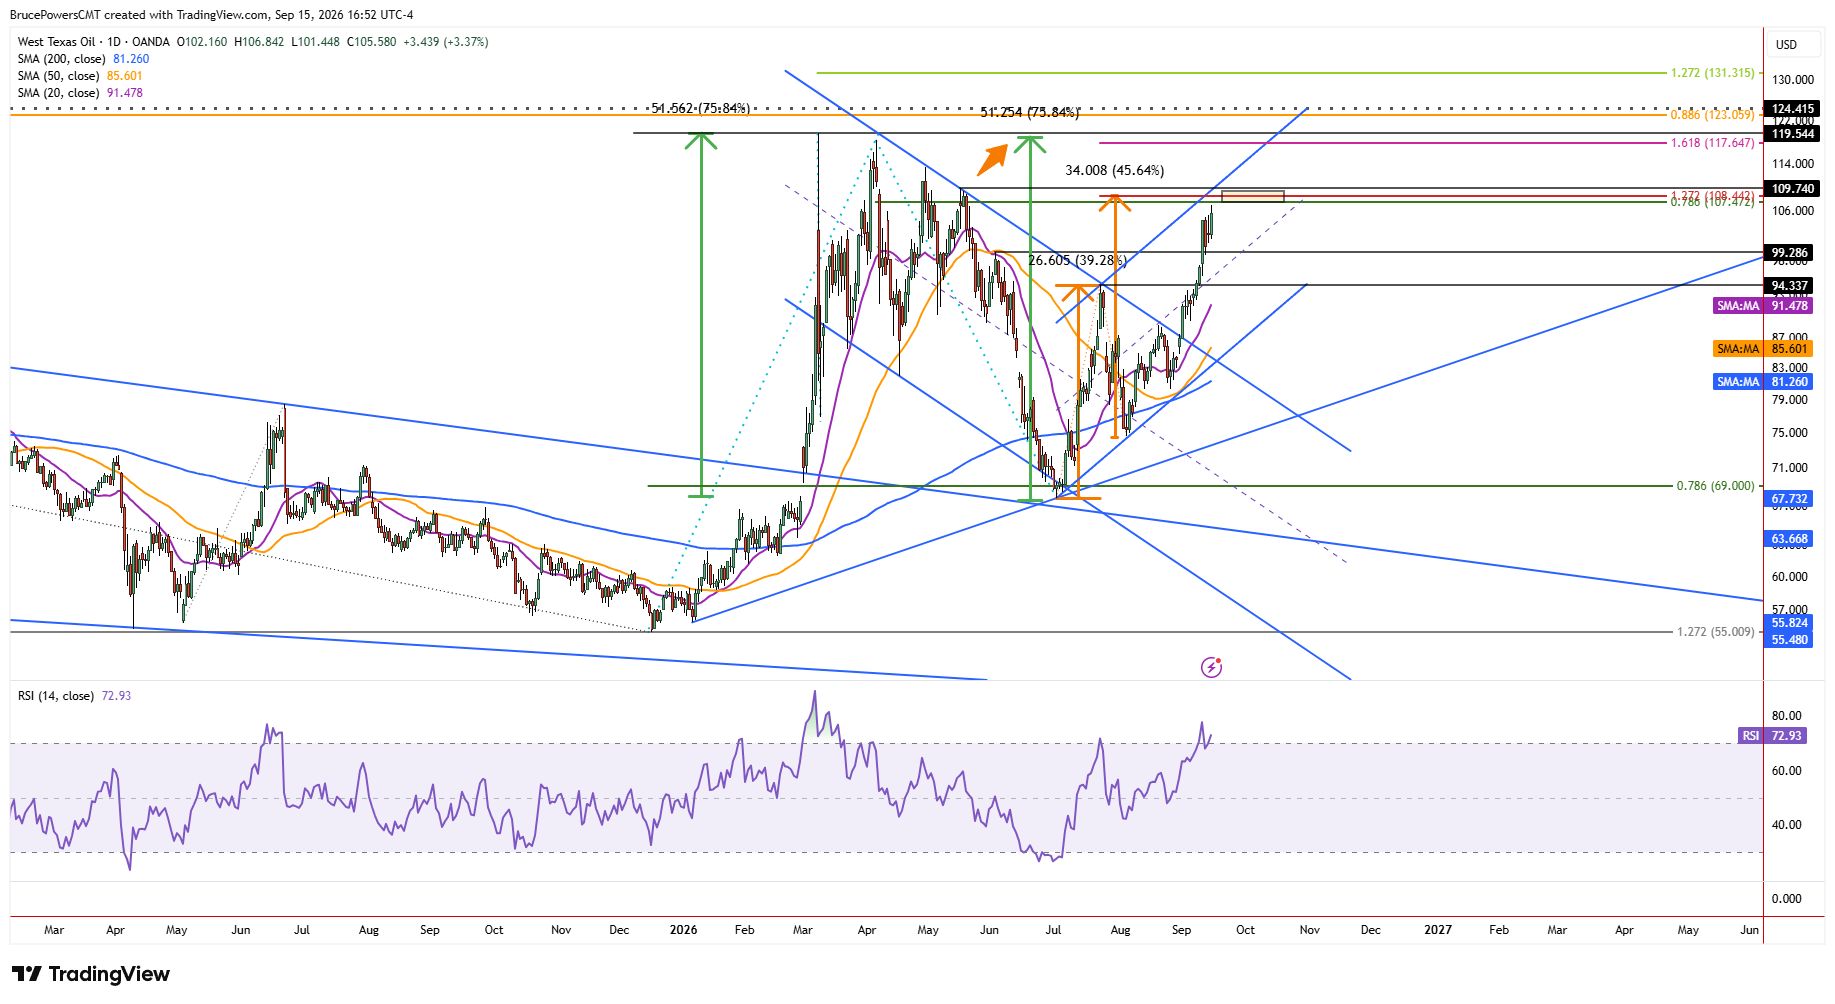Click the lightning bolt event icon on chart
This screenshot has width=1835, height=1004.
[x=1211, y=667]
